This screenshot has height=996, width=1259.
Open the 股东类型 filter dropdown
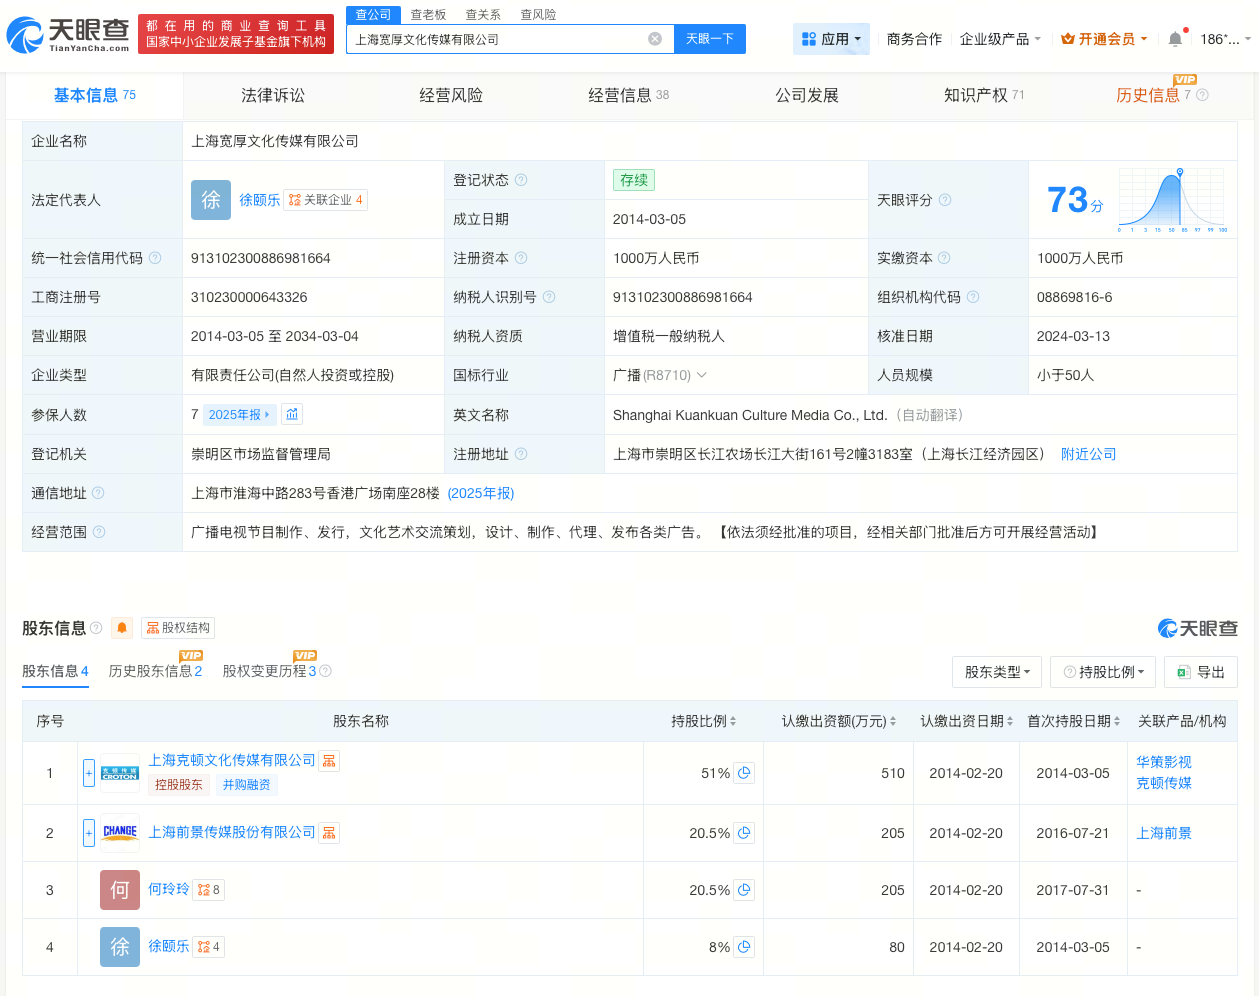997,672
